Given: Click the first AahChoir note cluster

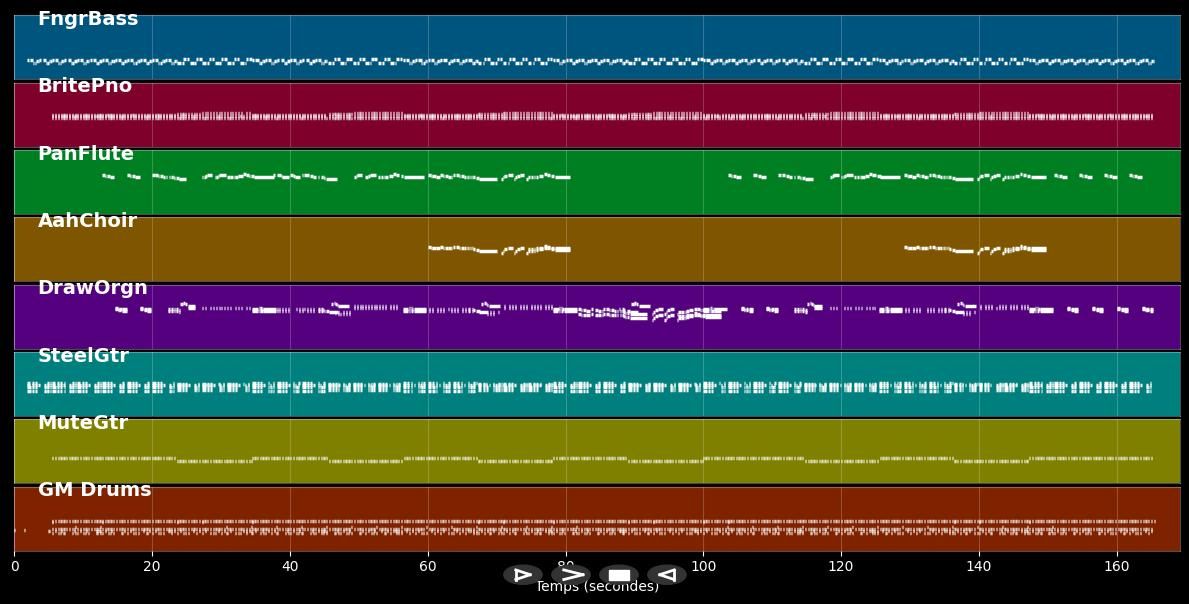Looking at the screenshot, I should tap(499, 249).
